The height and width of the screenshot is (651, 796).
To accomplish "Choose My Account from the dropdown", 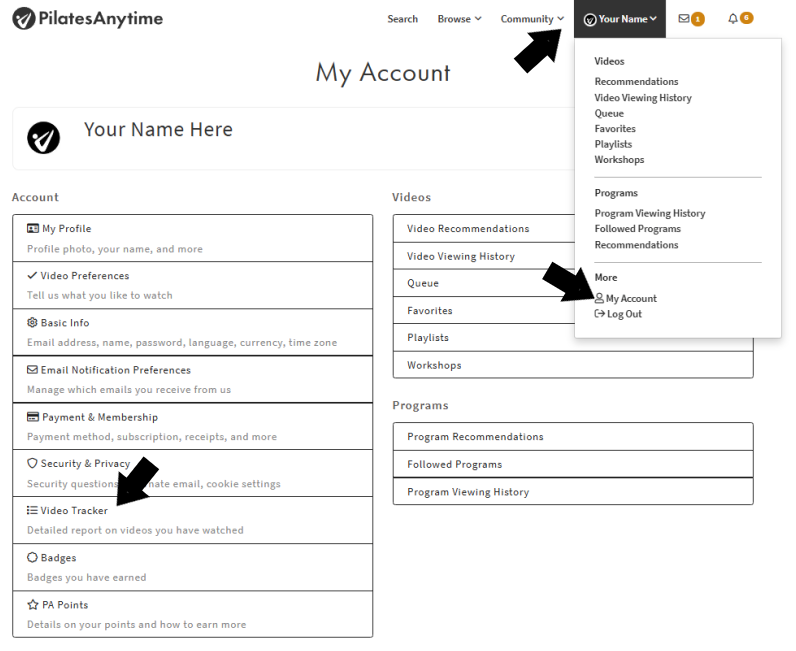I will (x=626, y=299).
